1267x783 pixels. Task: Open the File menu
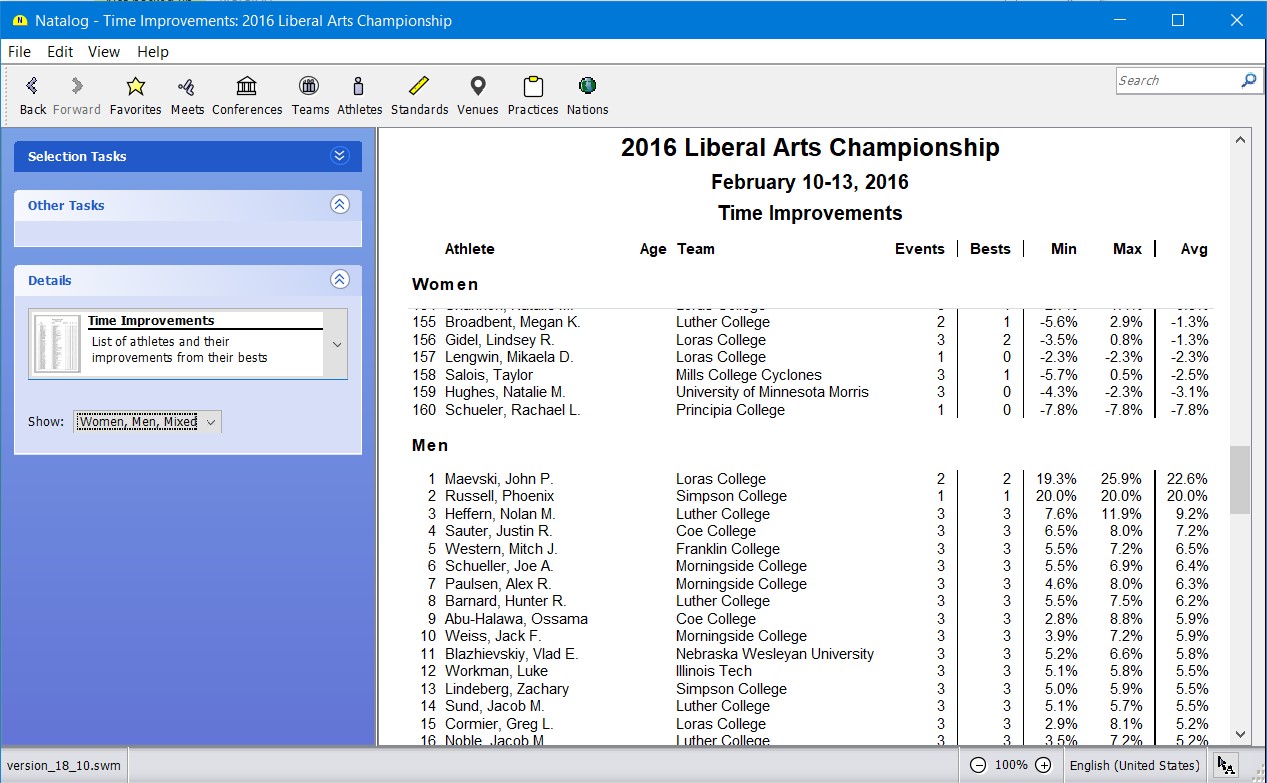[19, 52]
